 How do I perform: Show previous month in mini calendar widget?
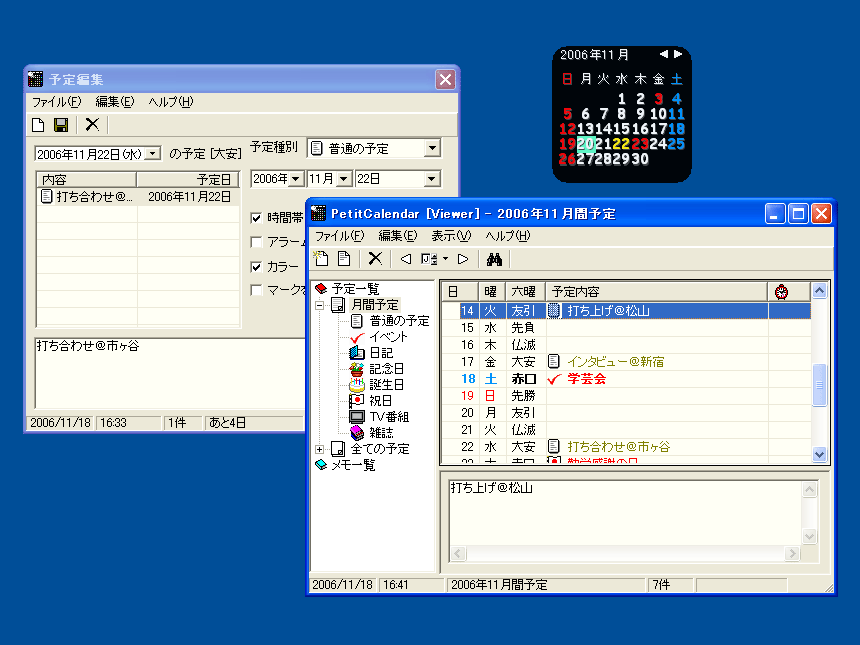[x=664, y=54]
